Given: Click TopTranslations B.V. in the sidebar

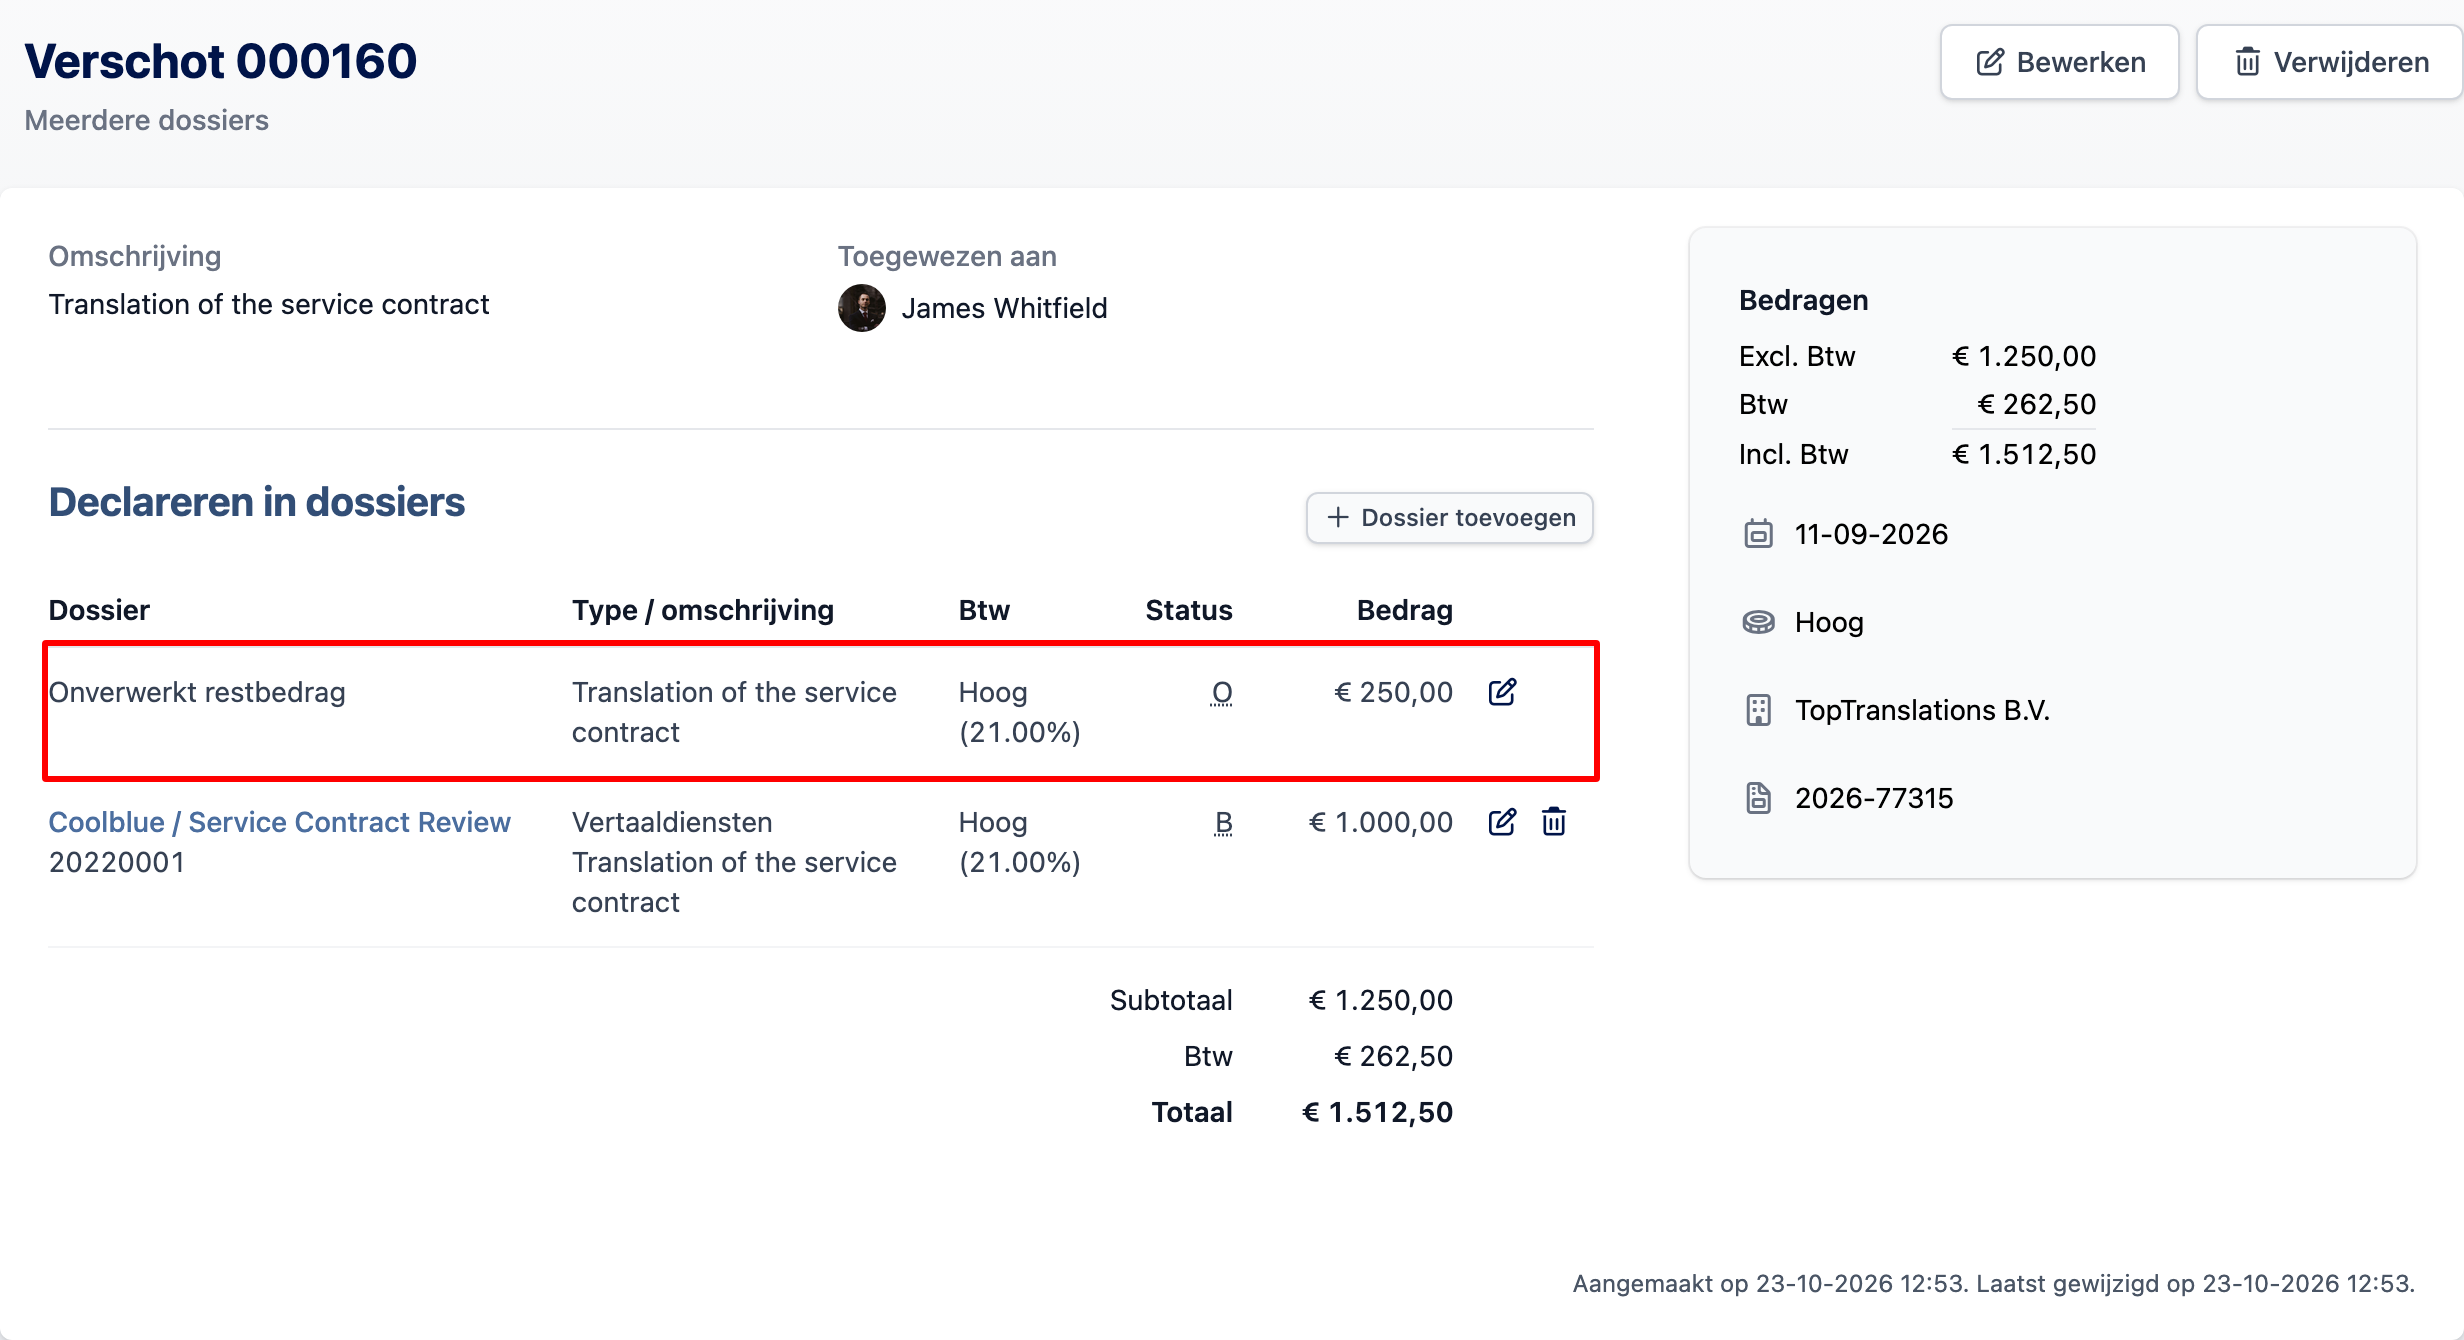Looking at the screenshot, I should pyautogui.click(x=1922, y=710).
